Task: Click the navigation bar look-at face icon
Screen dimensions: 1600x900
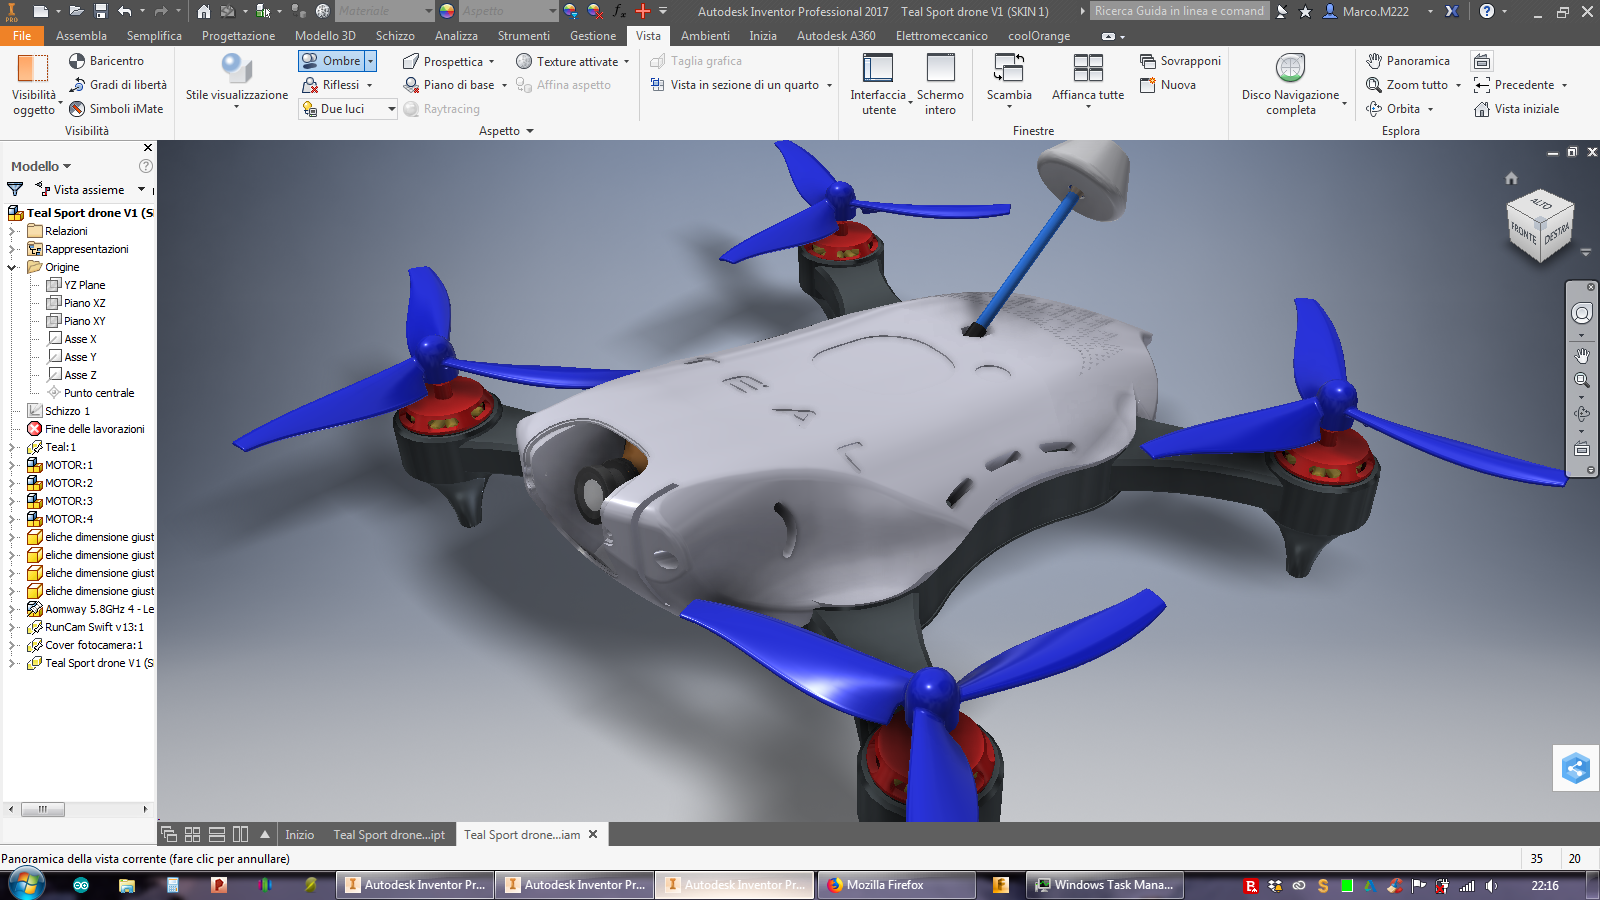Action: pyautogui.click(x=1582, y=449)
